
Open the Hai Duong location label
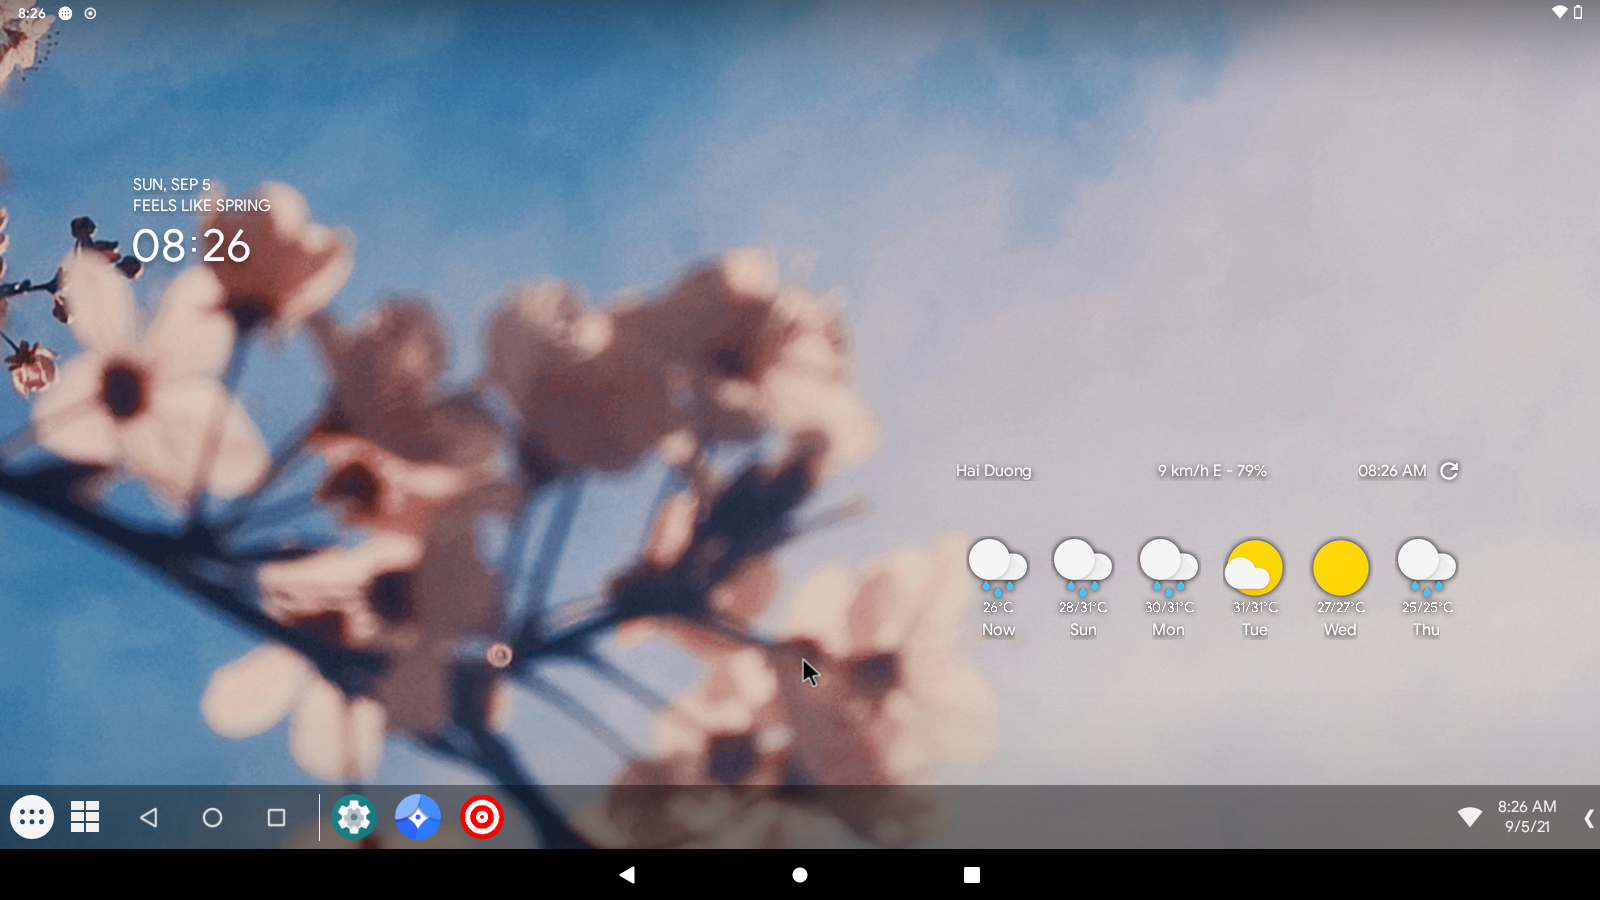click(993, 470)
